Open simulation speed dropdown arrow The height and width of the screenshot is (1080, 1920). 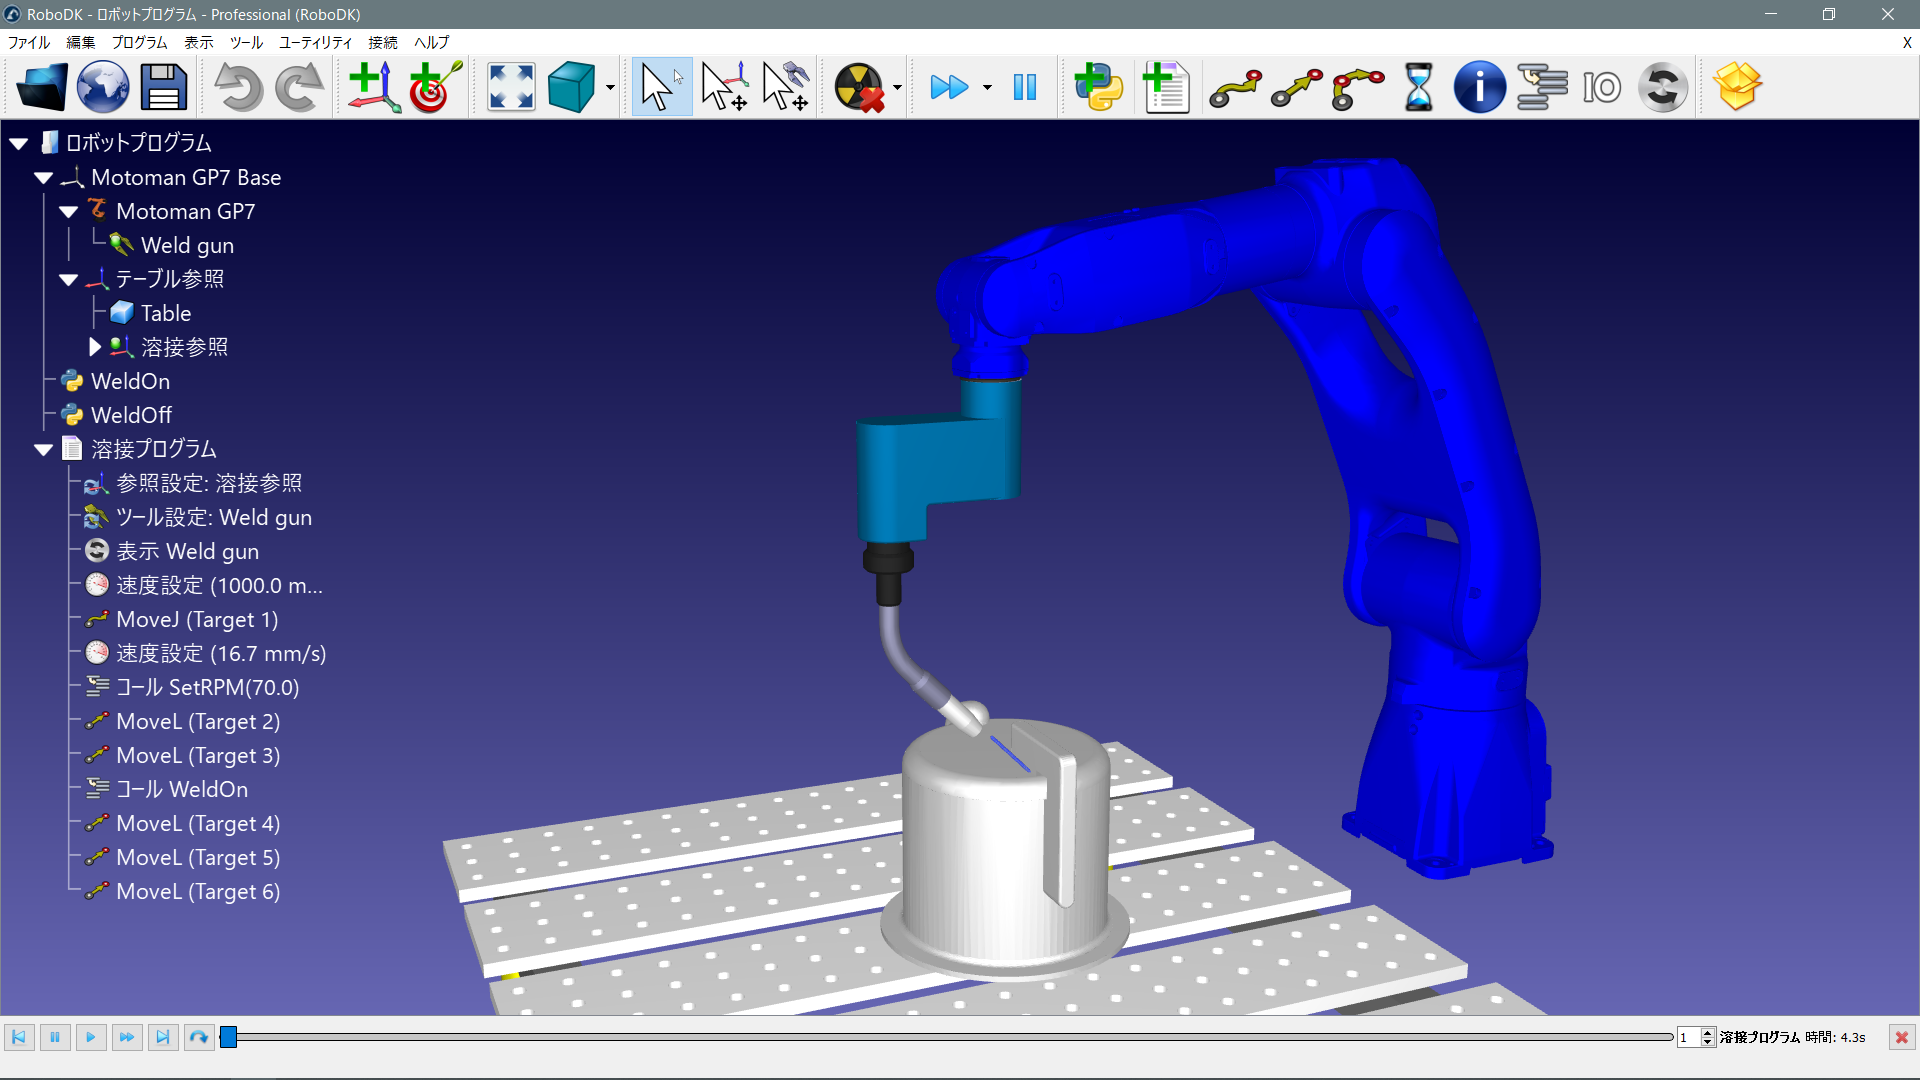987,88
